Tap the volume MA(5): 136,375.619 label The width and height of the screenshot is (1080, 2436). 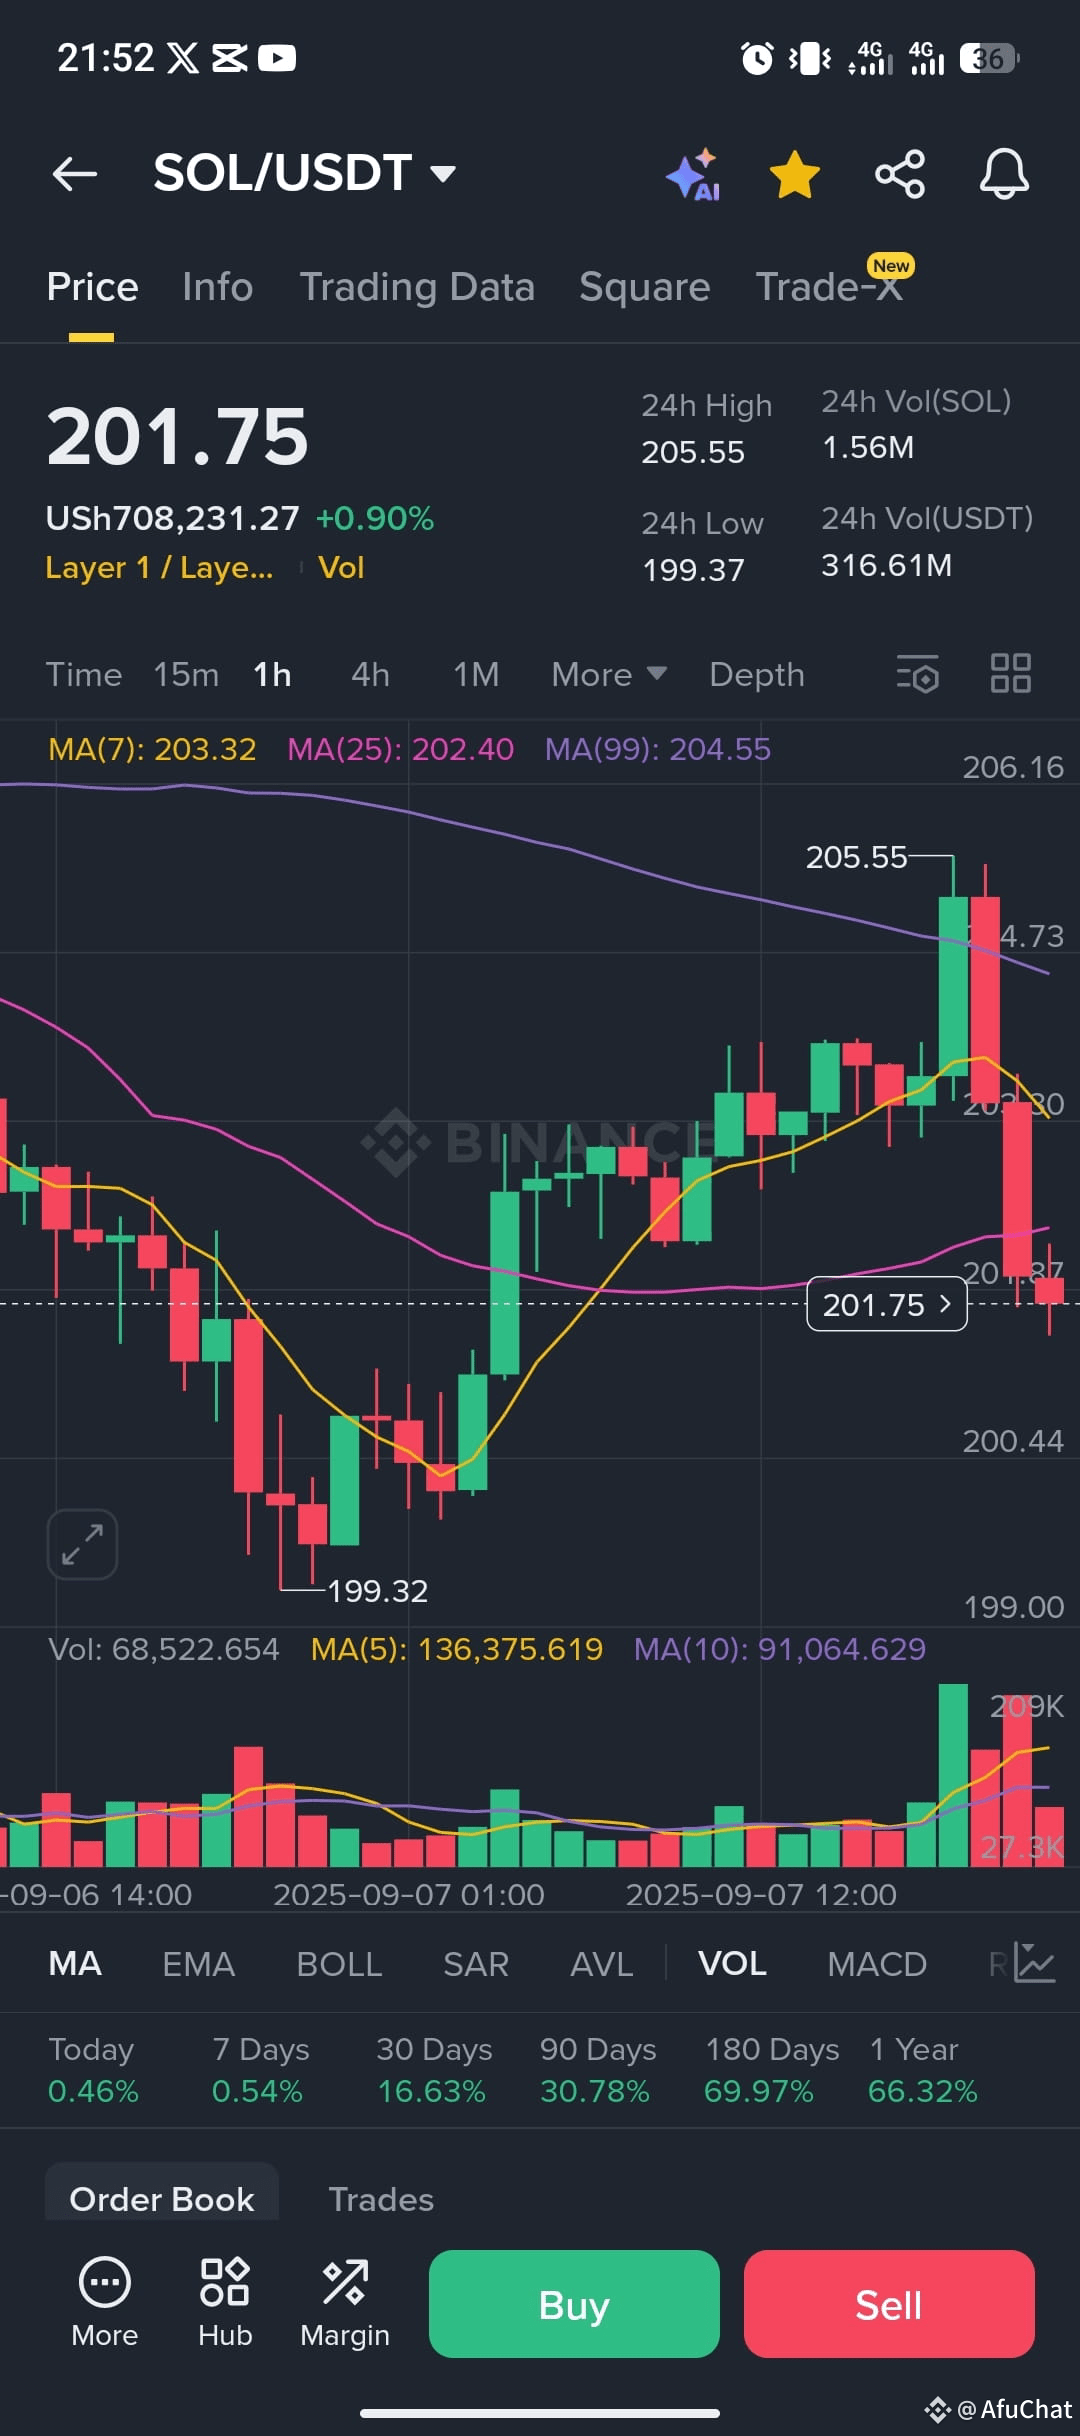[457, 1649]
